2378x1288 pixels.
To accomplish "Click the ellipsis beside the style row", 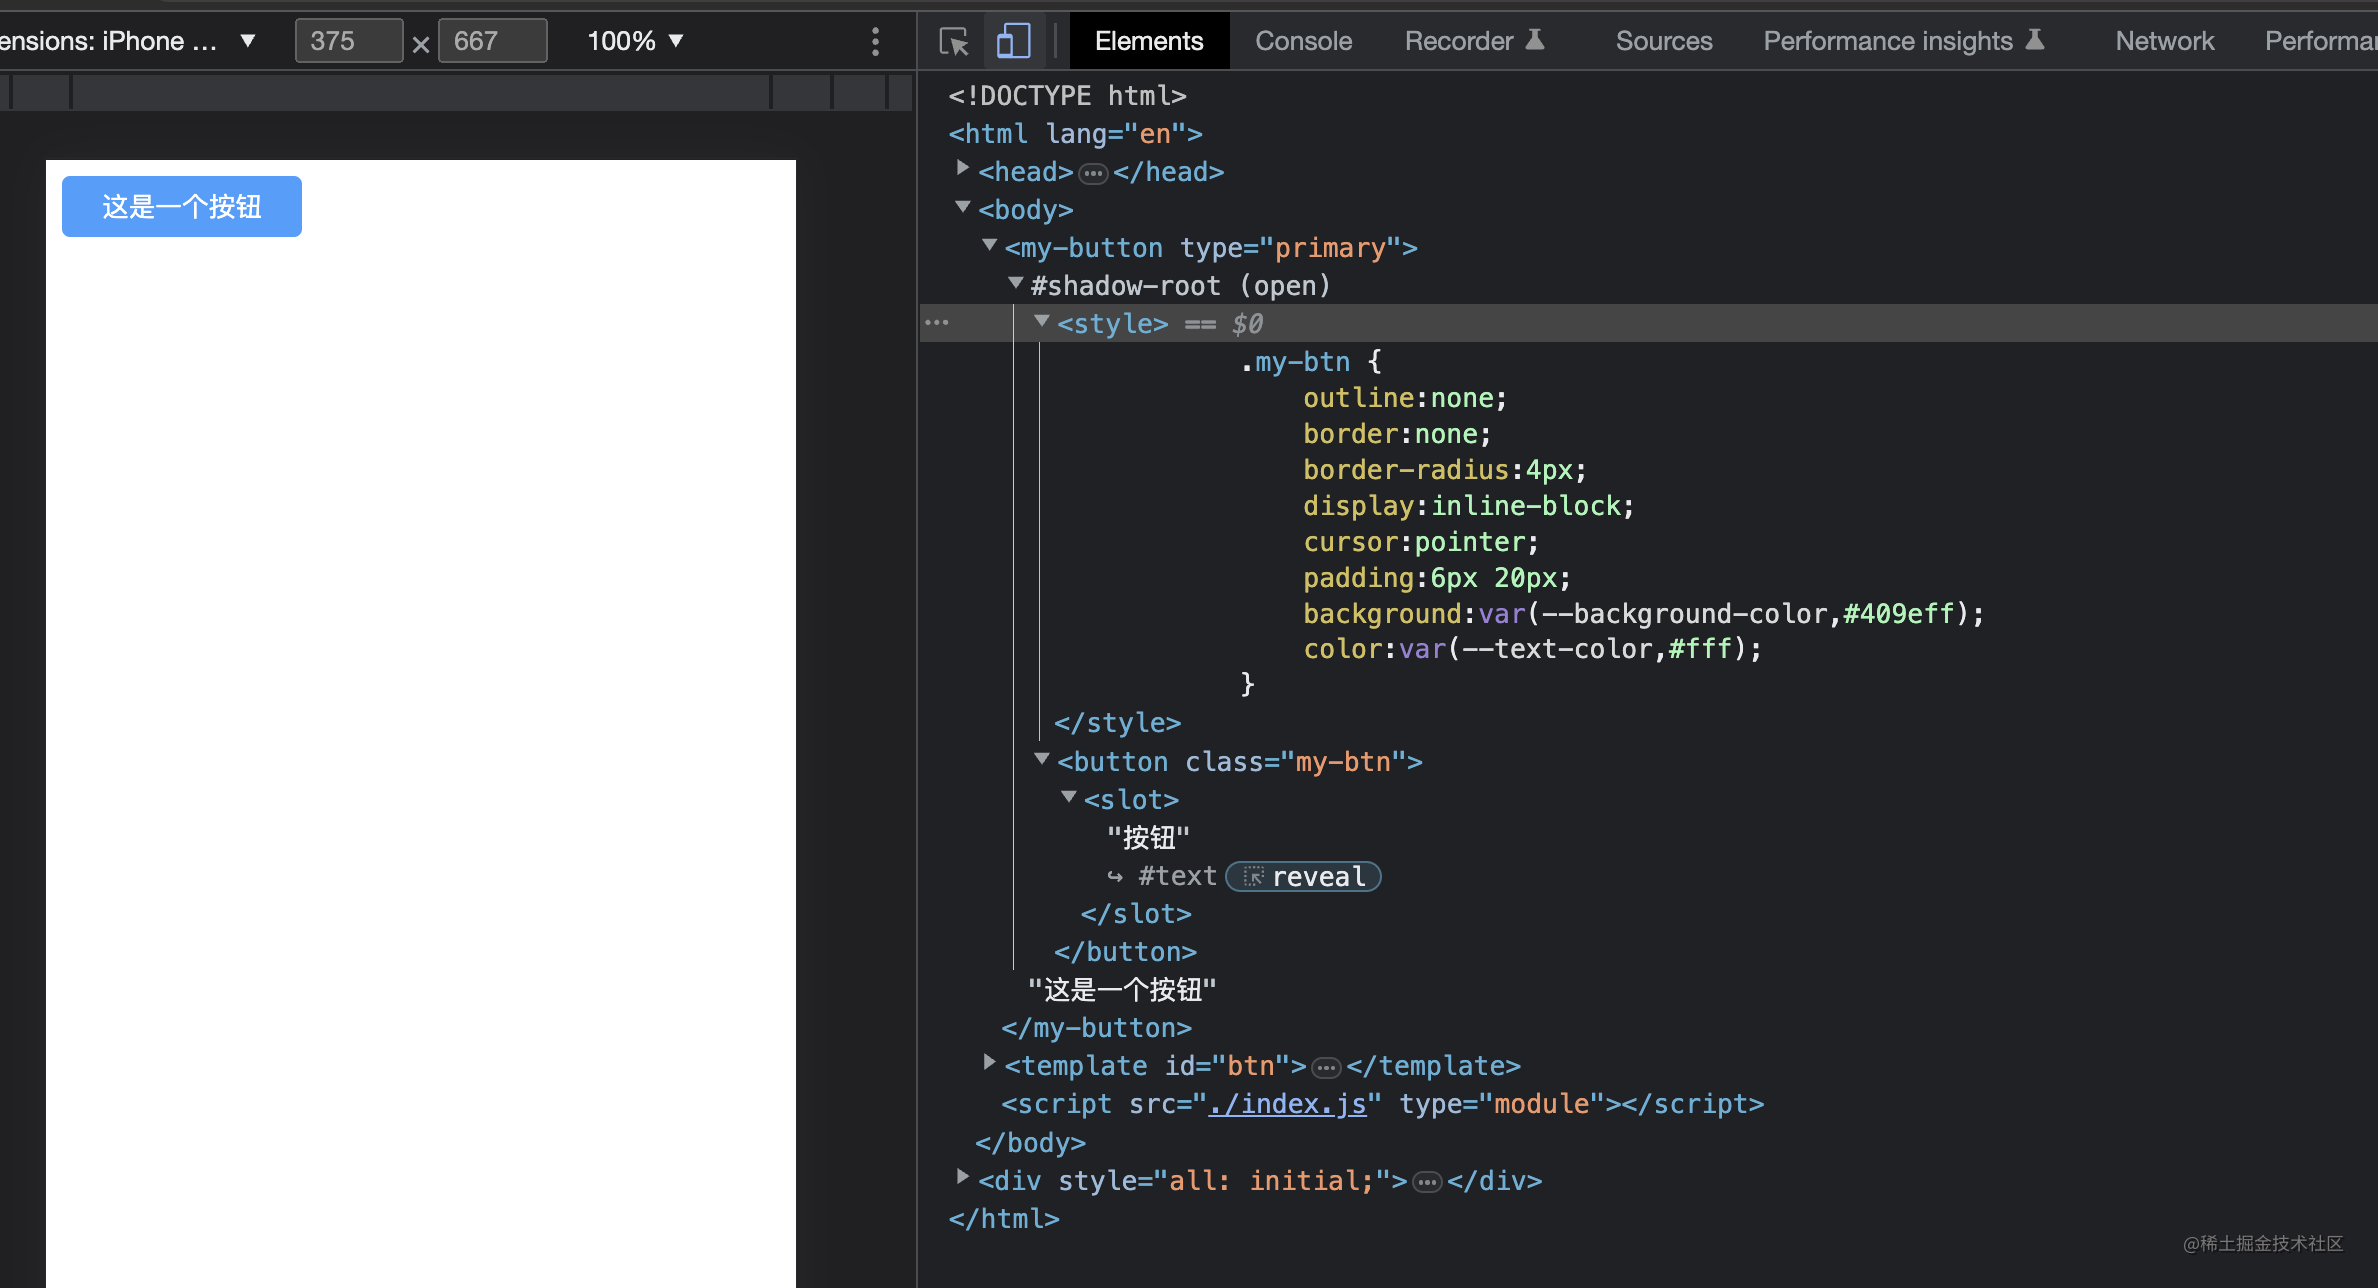I will 937,323.
